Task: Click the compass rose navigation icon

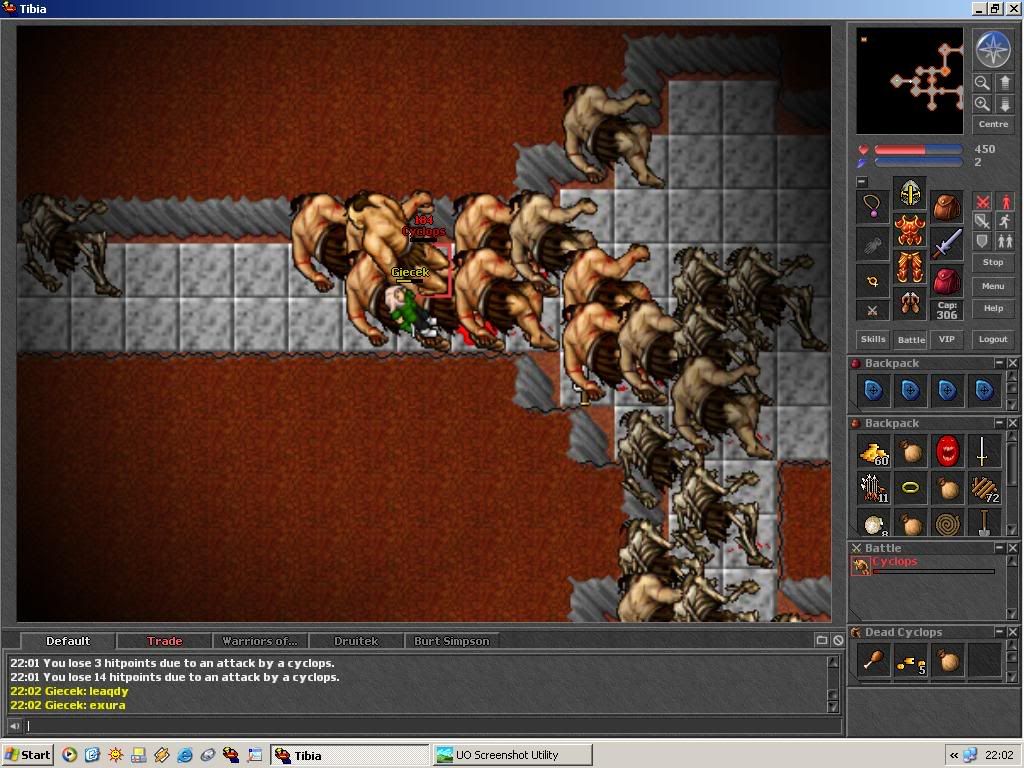Action: [x=993, y=49]
